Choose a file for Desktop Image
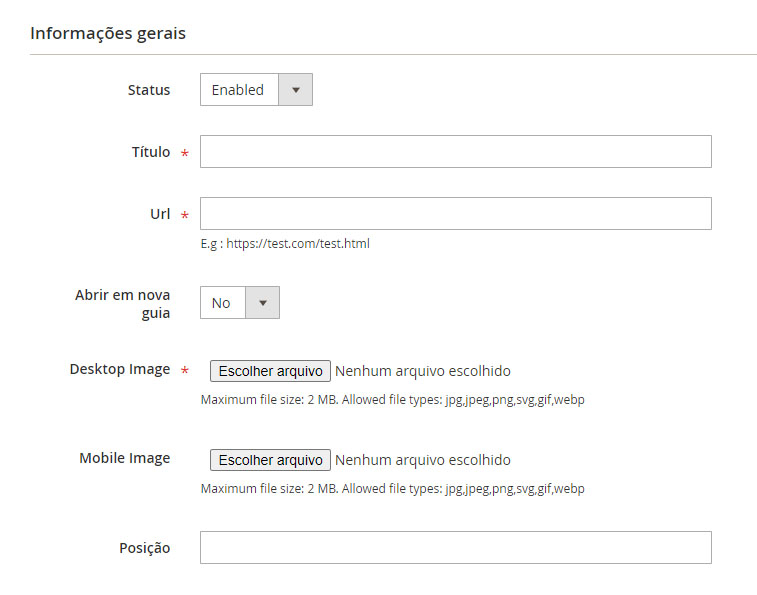Image resolution: width=757 pixels, height=595 pixels. [270, 371]
